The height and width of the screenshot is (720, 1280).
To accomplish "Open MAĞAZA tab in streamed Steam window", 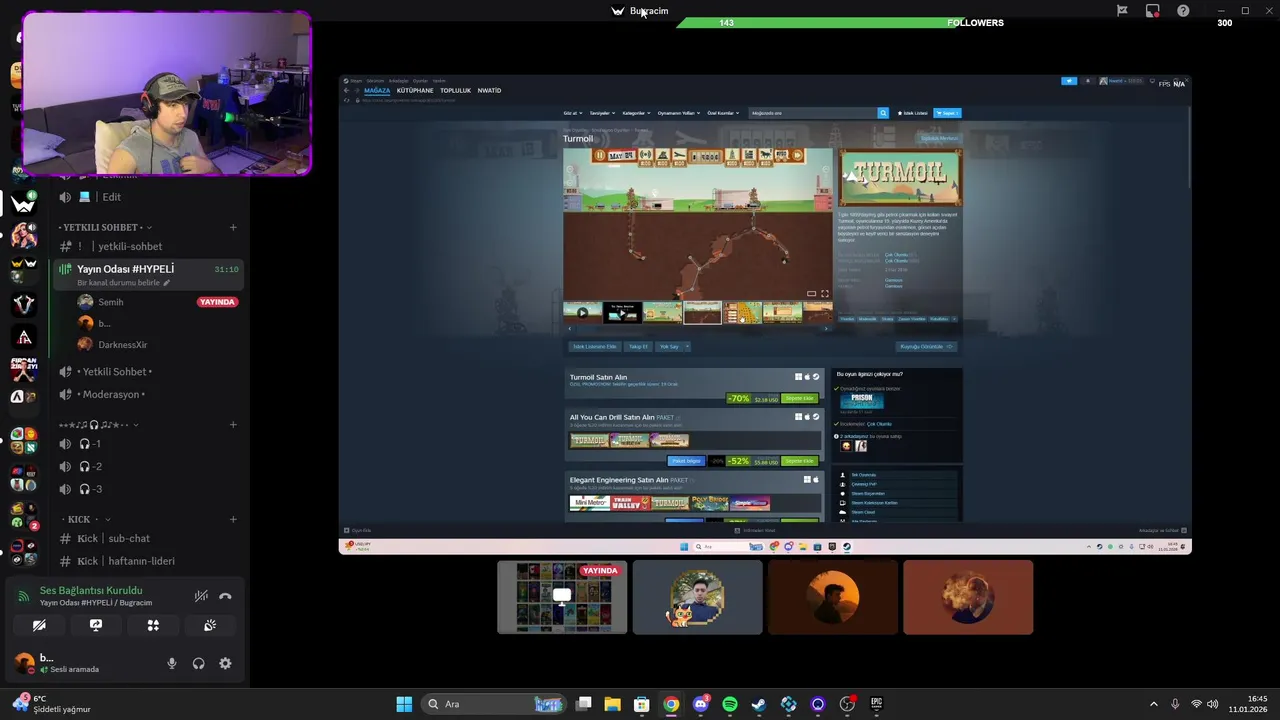I will pyautogui.click(x=377, y=91).
